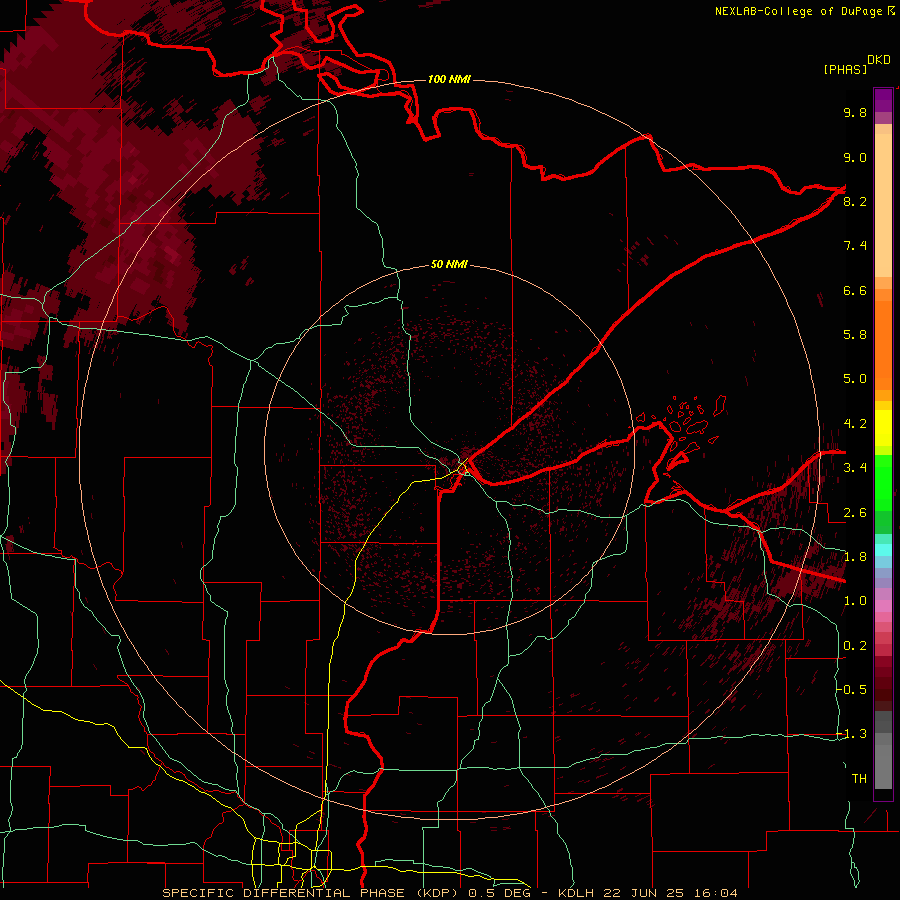900x900 pixels.
Task: Click the NEXLAB-College of DuPage credit text
Action: (x=804, y=11)
